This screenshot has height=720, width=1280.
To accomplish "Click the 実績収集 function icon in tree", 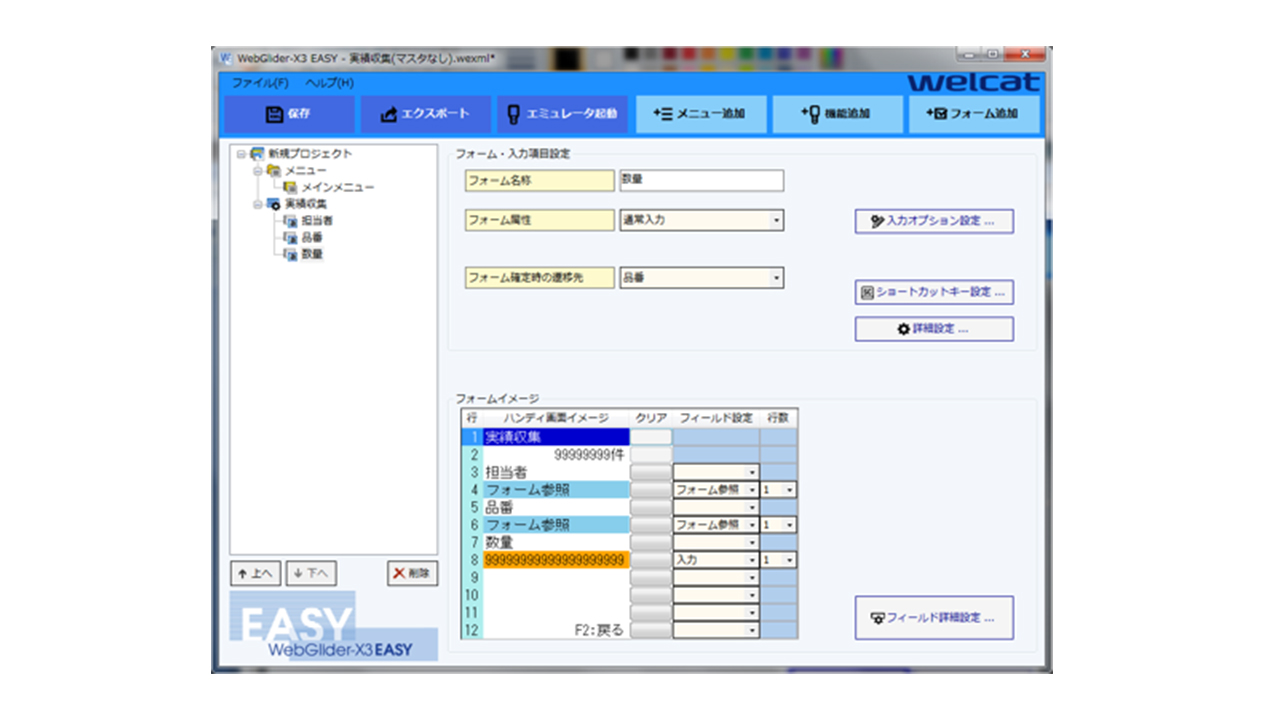I will 273,204.
